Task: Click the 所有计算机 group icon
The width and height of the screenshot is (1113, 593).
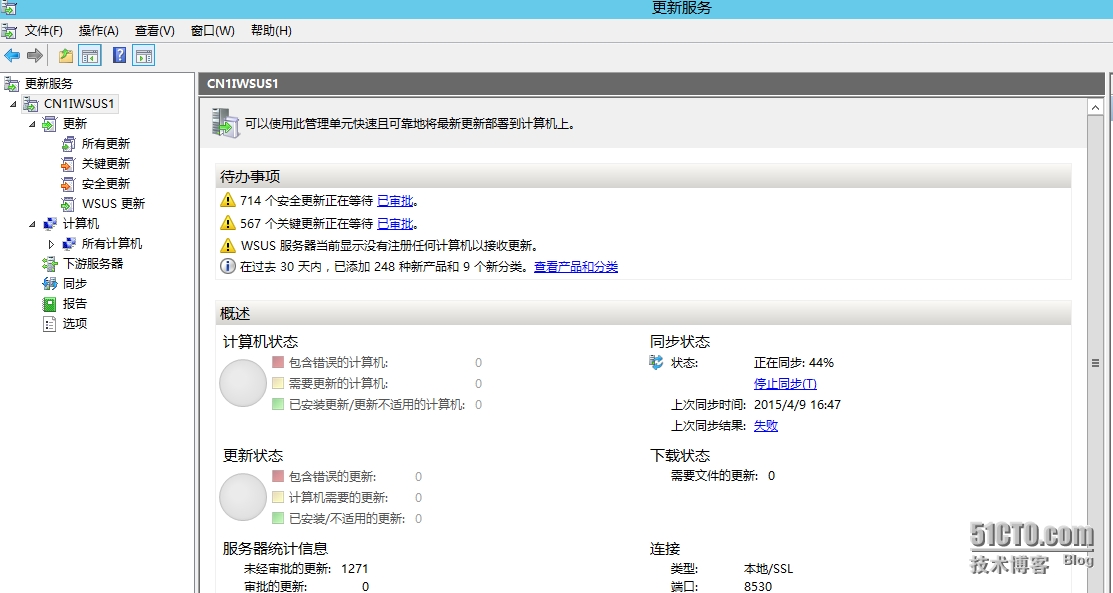Action: tap(68, 244)
